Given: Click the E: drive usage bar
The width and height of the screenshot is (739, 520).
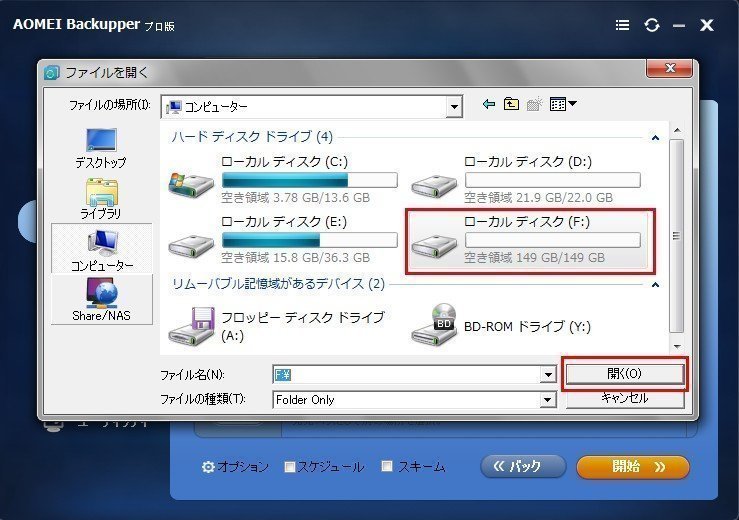Looking at the screenshot, I should [309, 240].
